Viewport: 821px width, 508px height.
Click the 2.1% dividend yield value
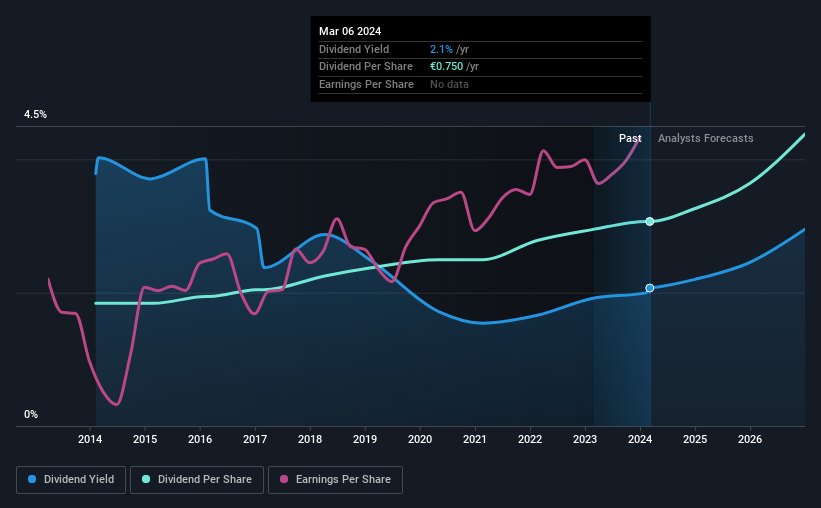tap(441, 49)
